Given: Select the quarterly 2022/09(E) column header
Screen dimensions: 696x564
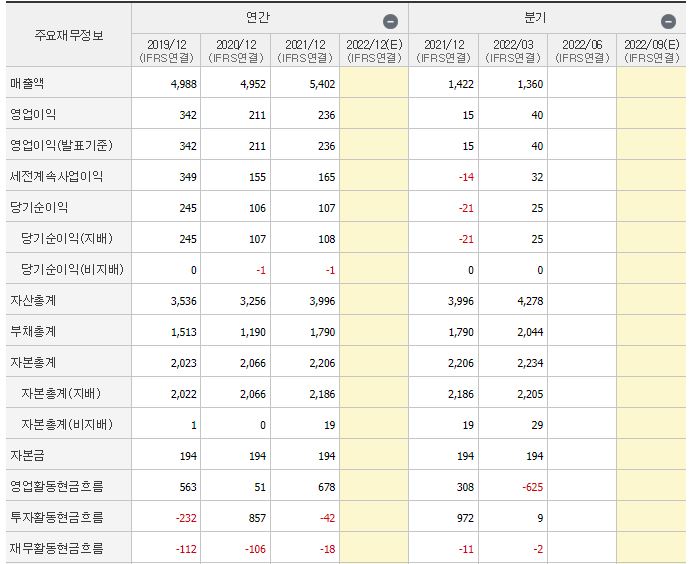Looking at the screenshot, I should pos(652,51).
